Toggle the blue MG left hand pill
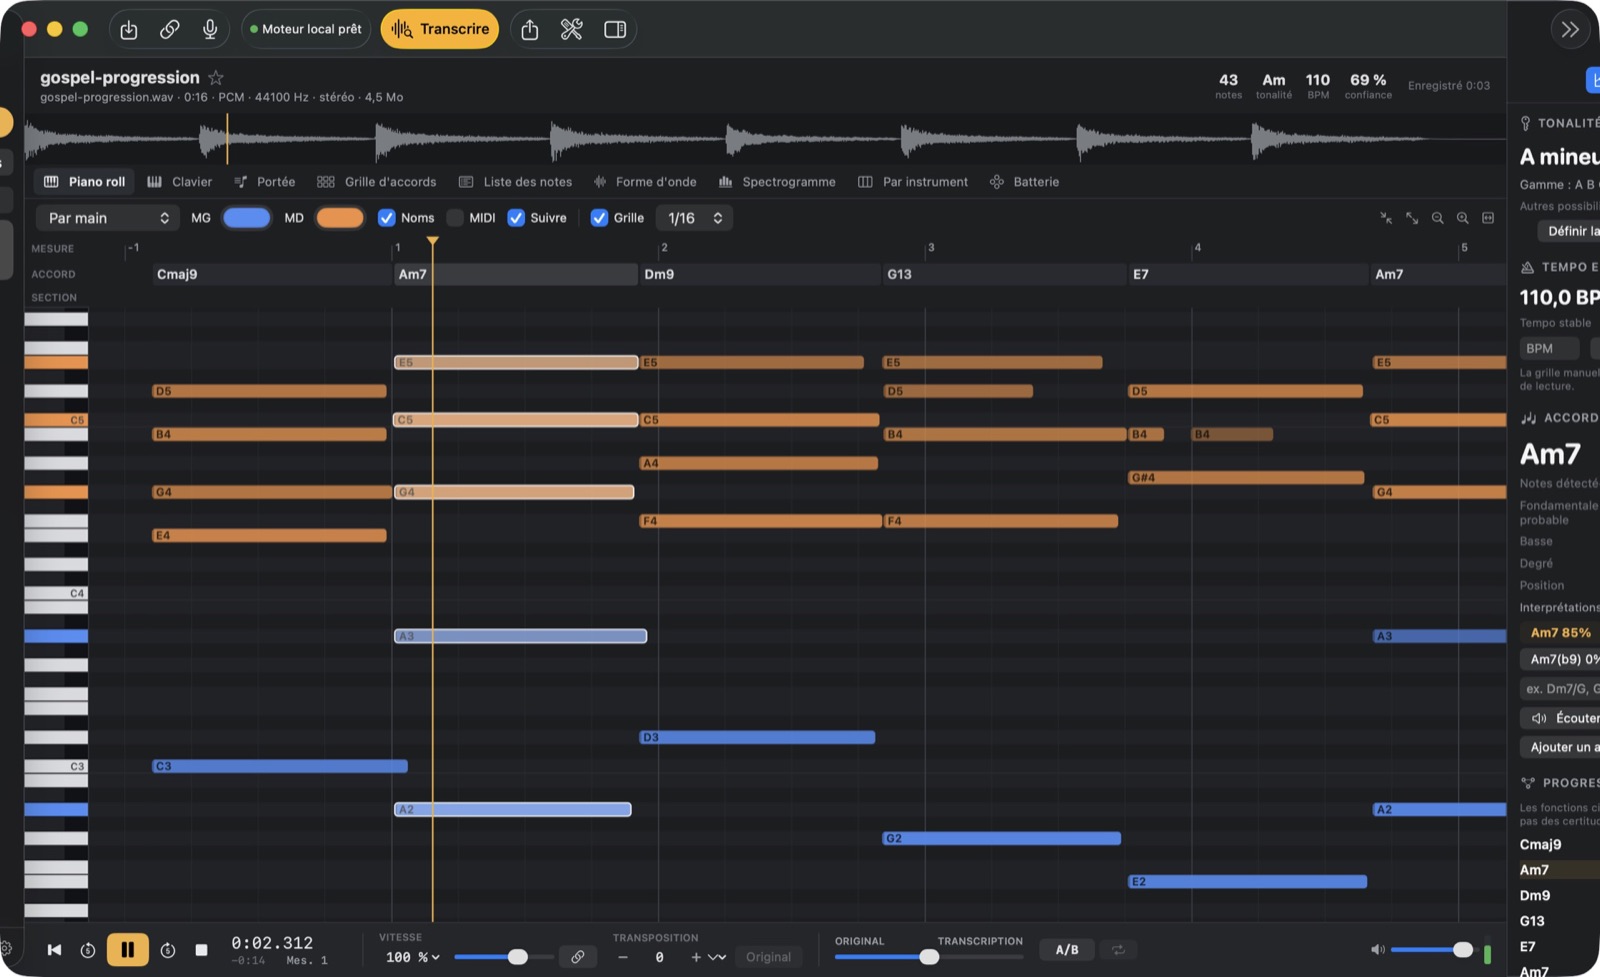1600x977 pixels. pyautogui.click(x=246, y=218)
